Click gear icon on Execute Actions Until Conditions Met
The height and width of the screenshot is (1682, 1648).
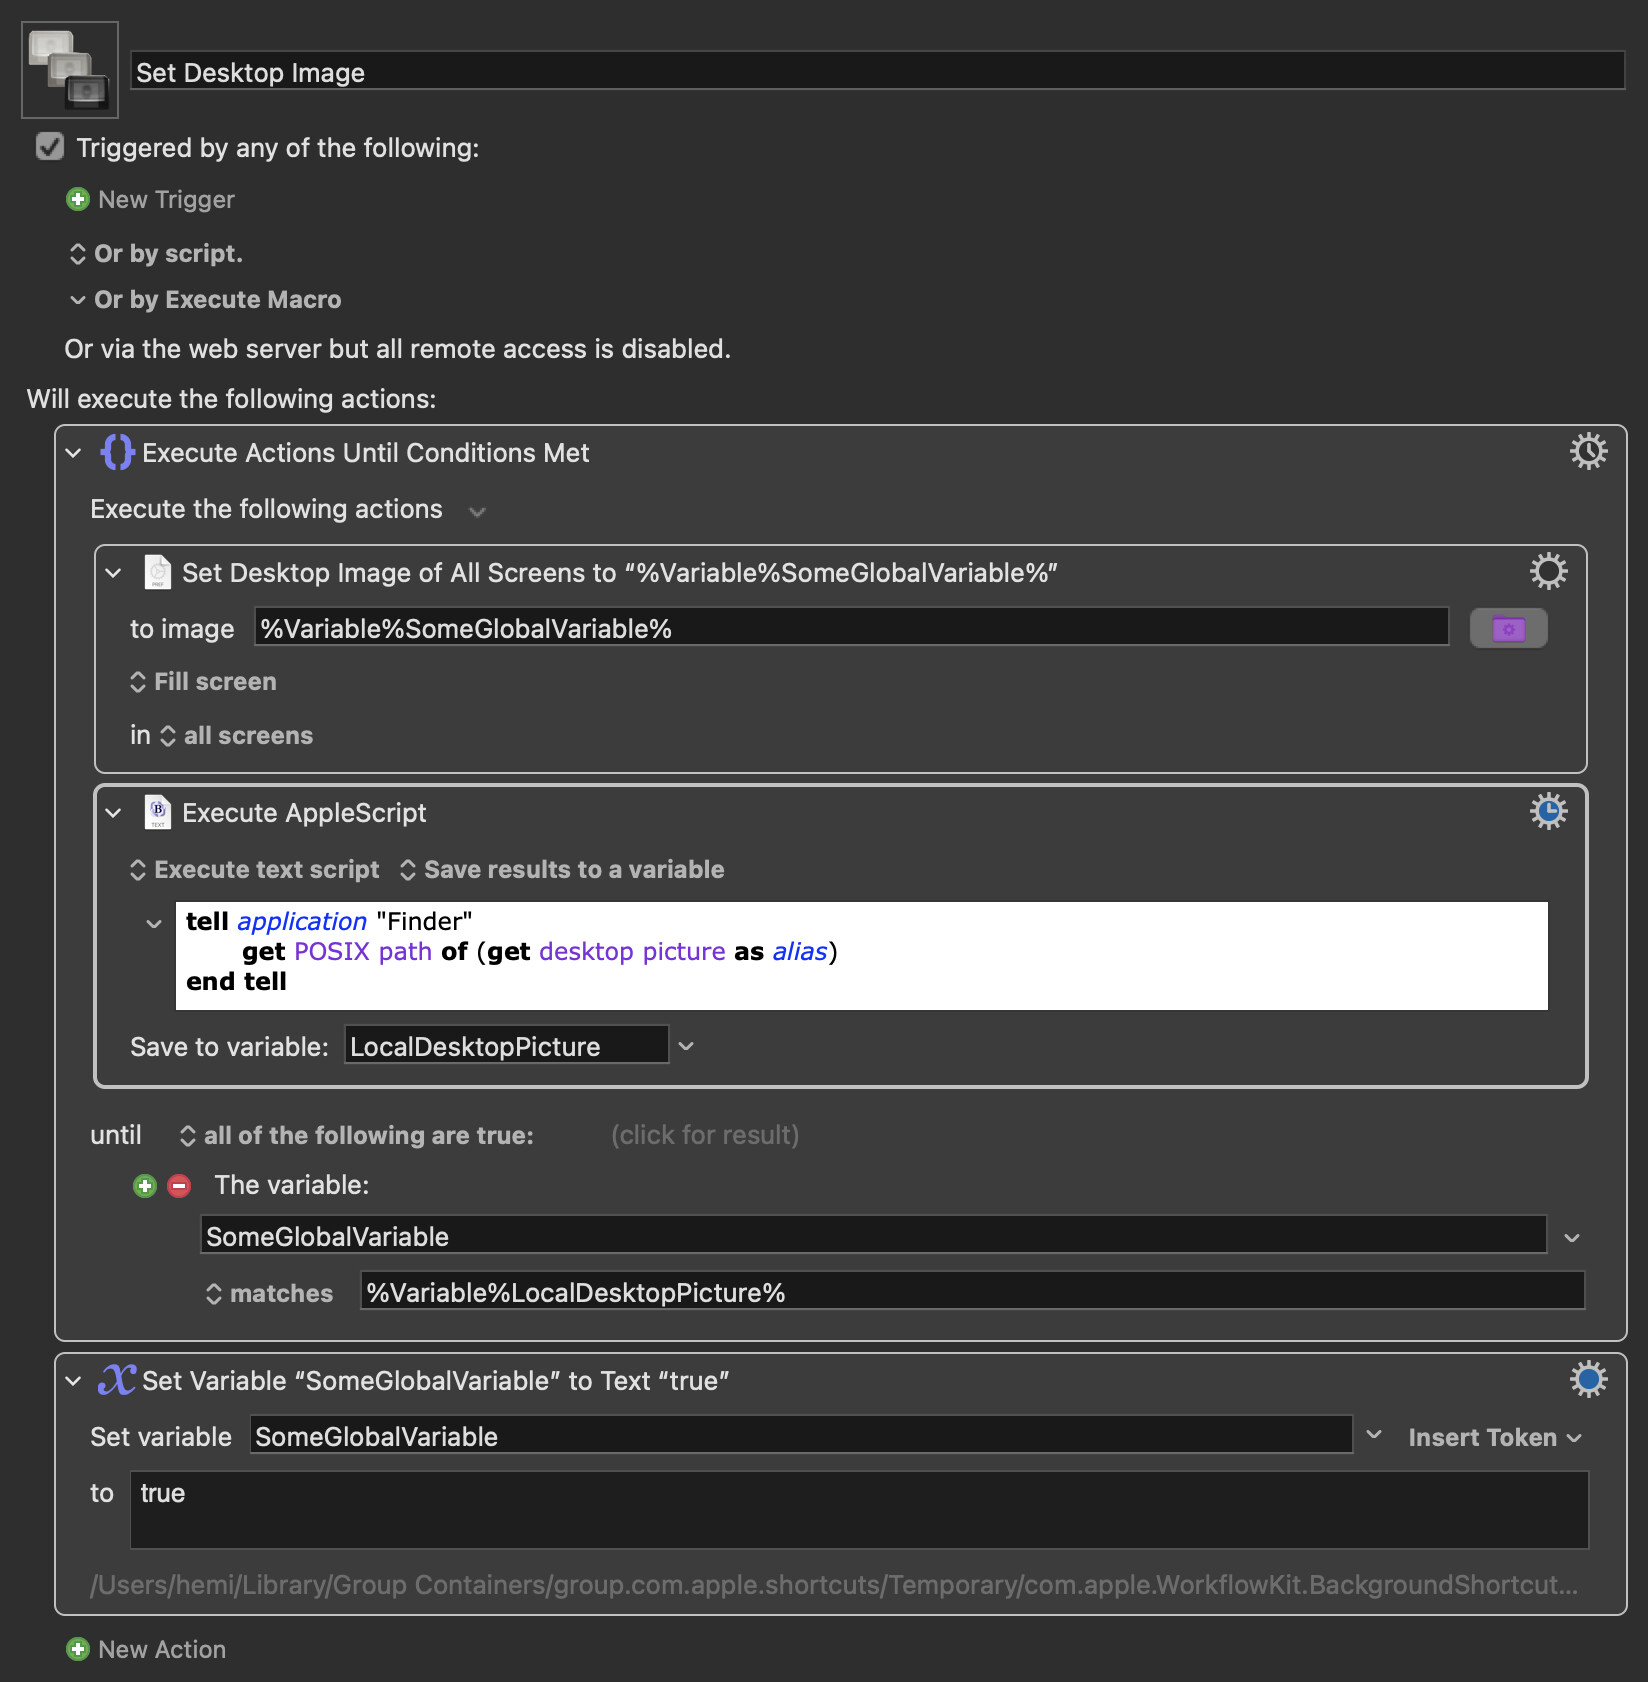coord(1588,452)
